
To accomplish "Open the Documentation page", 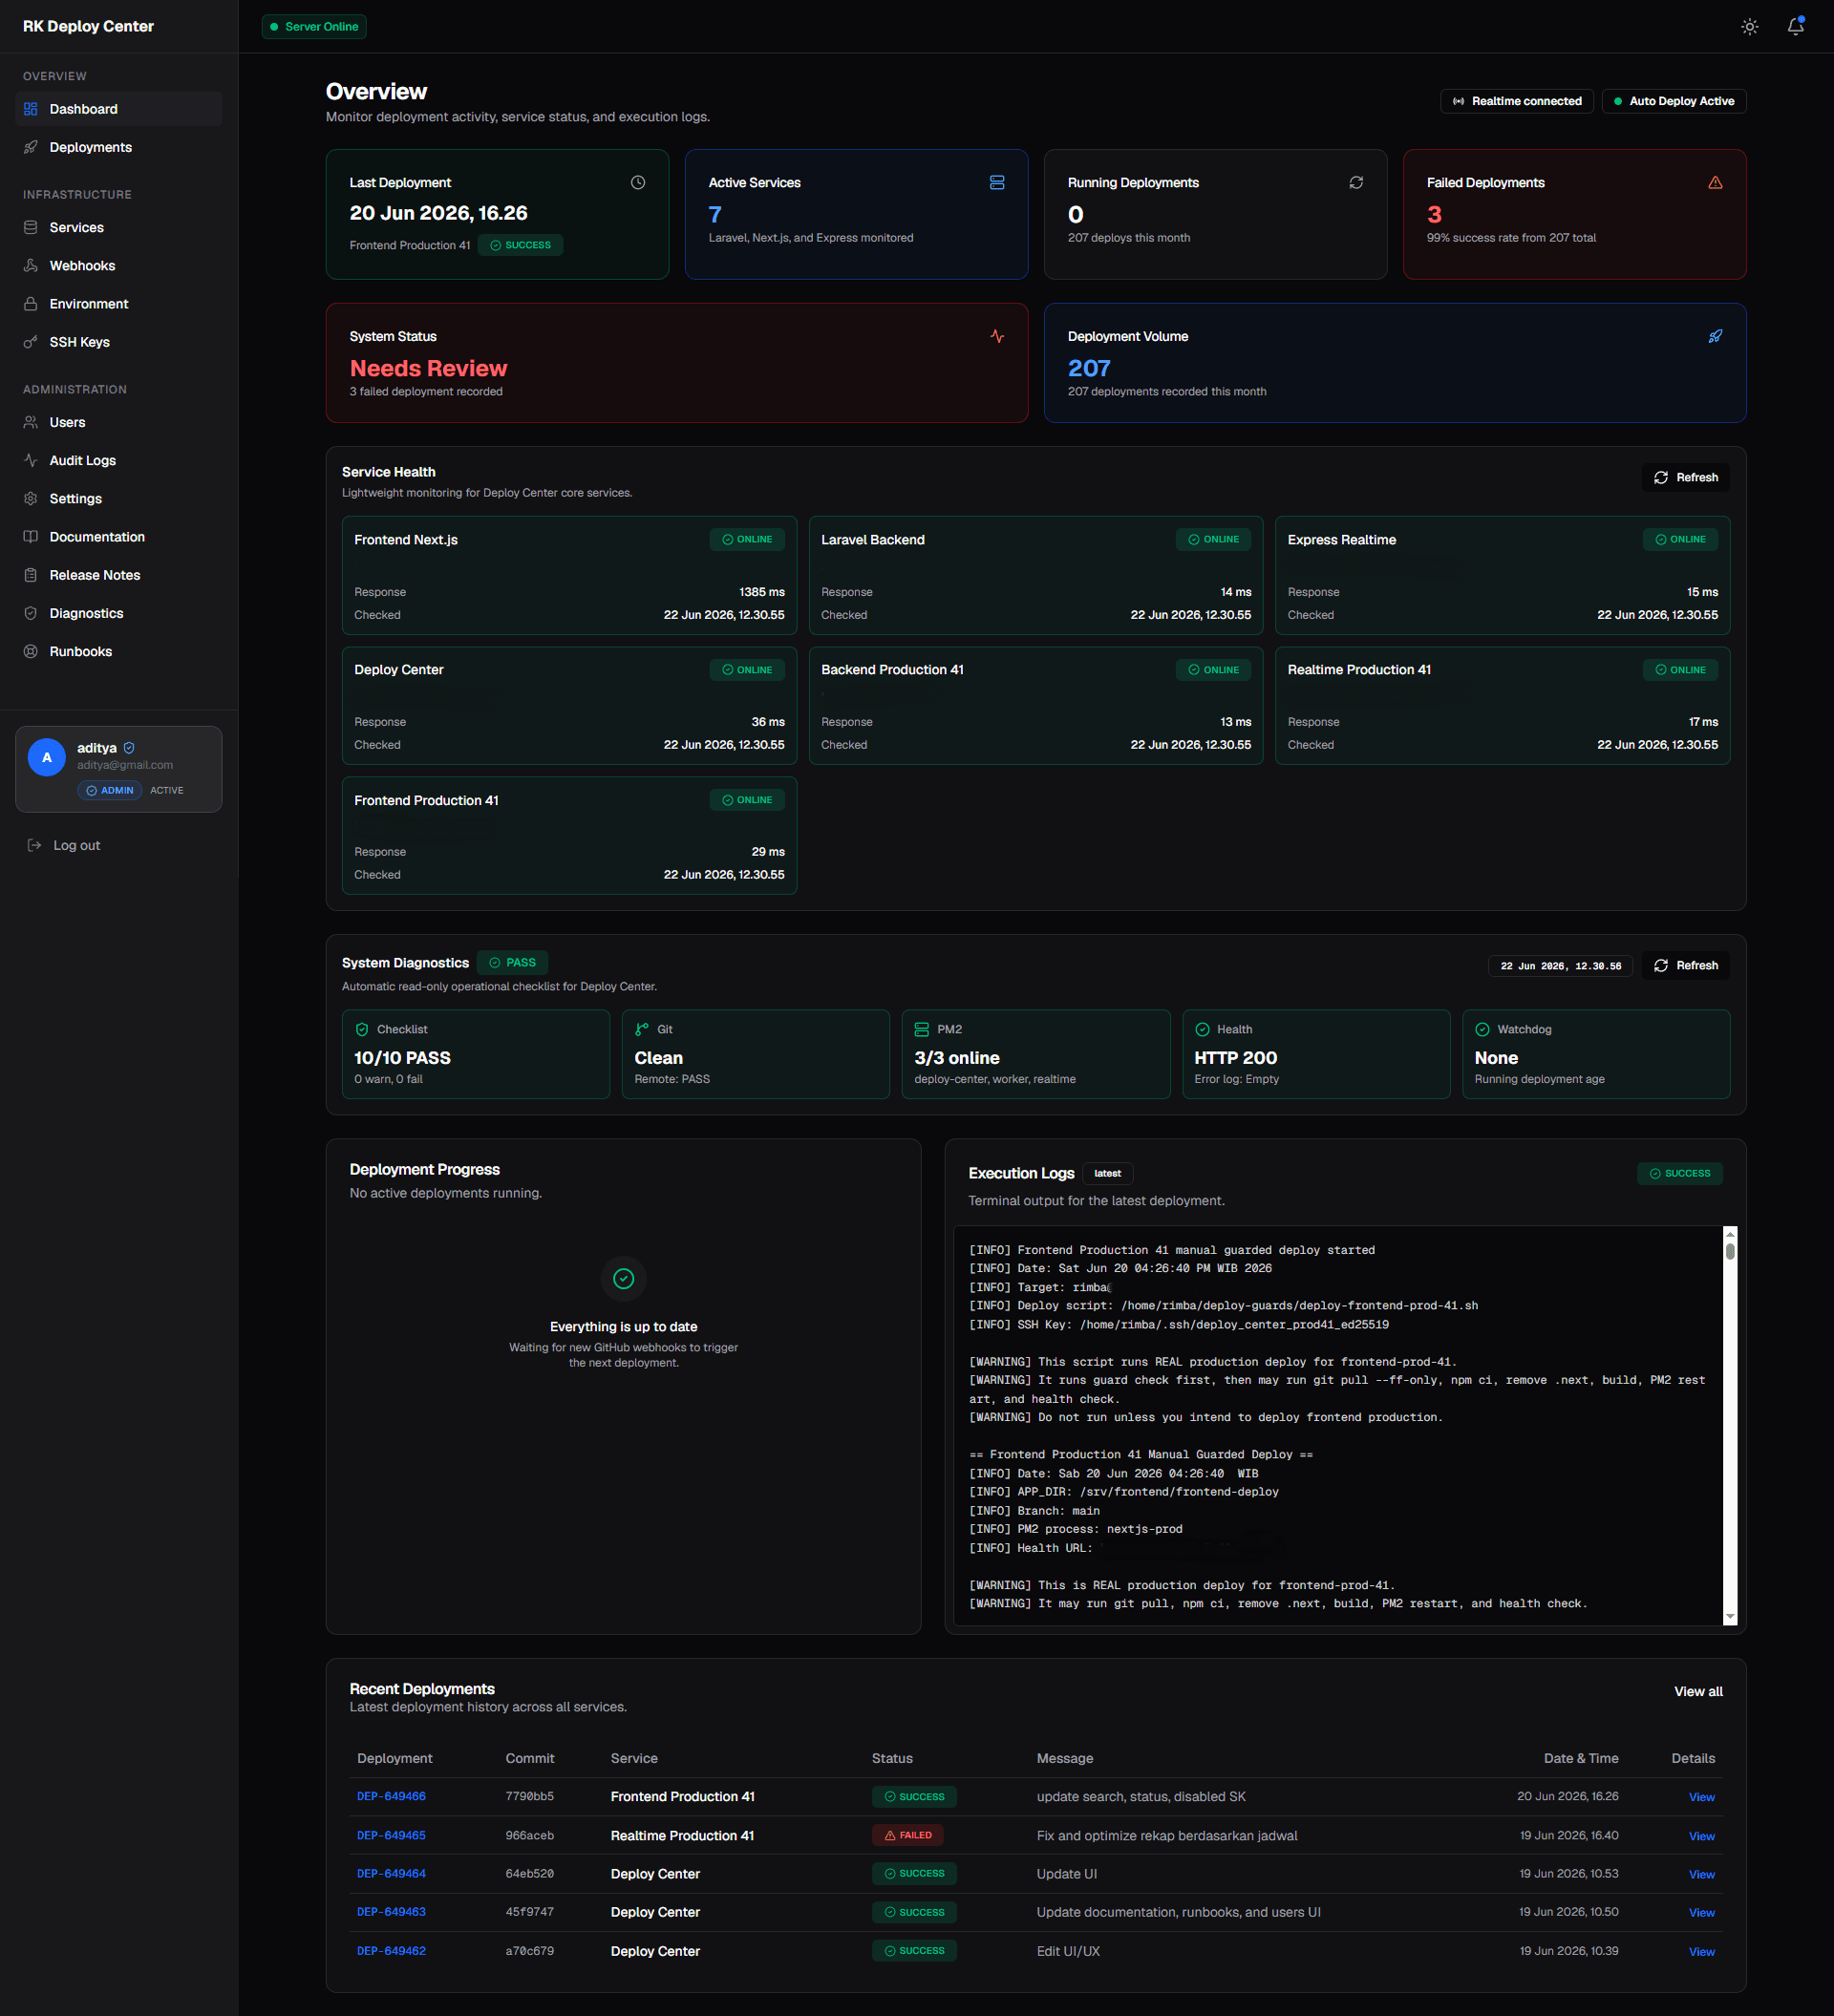I will (118, 537).
